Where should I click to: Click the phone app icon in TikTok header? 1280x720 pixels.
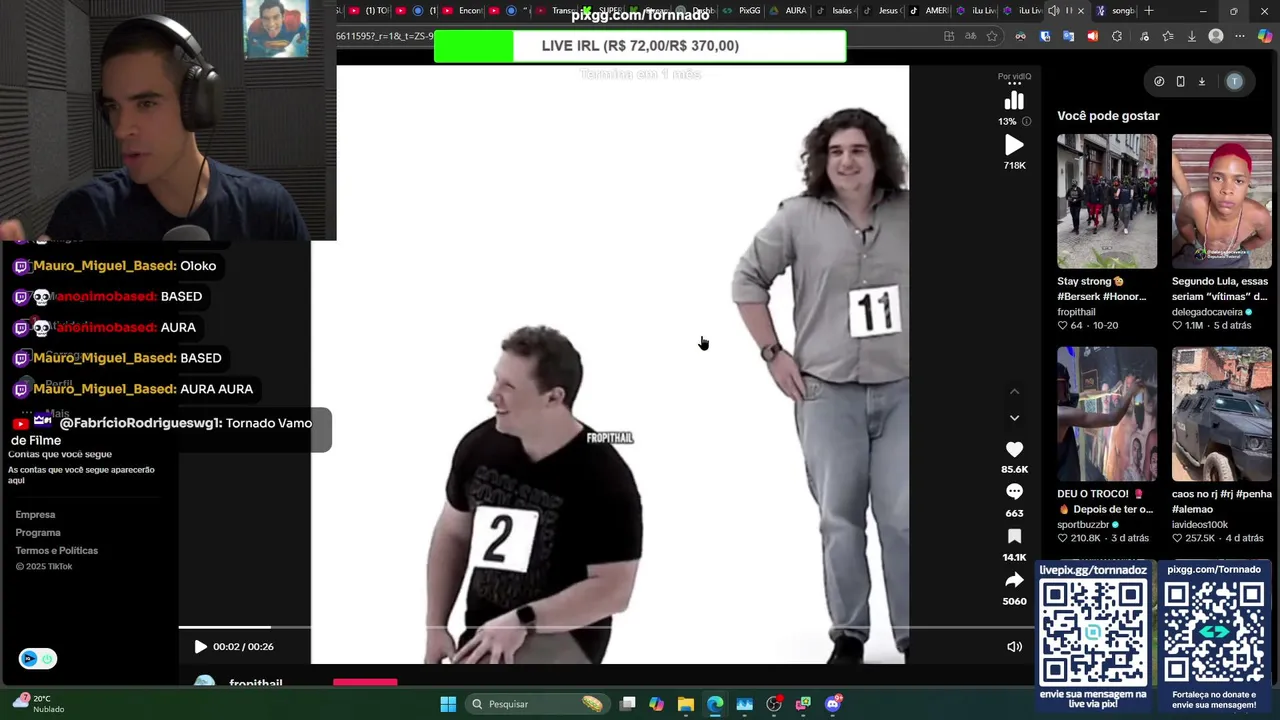coord(1180,82)
